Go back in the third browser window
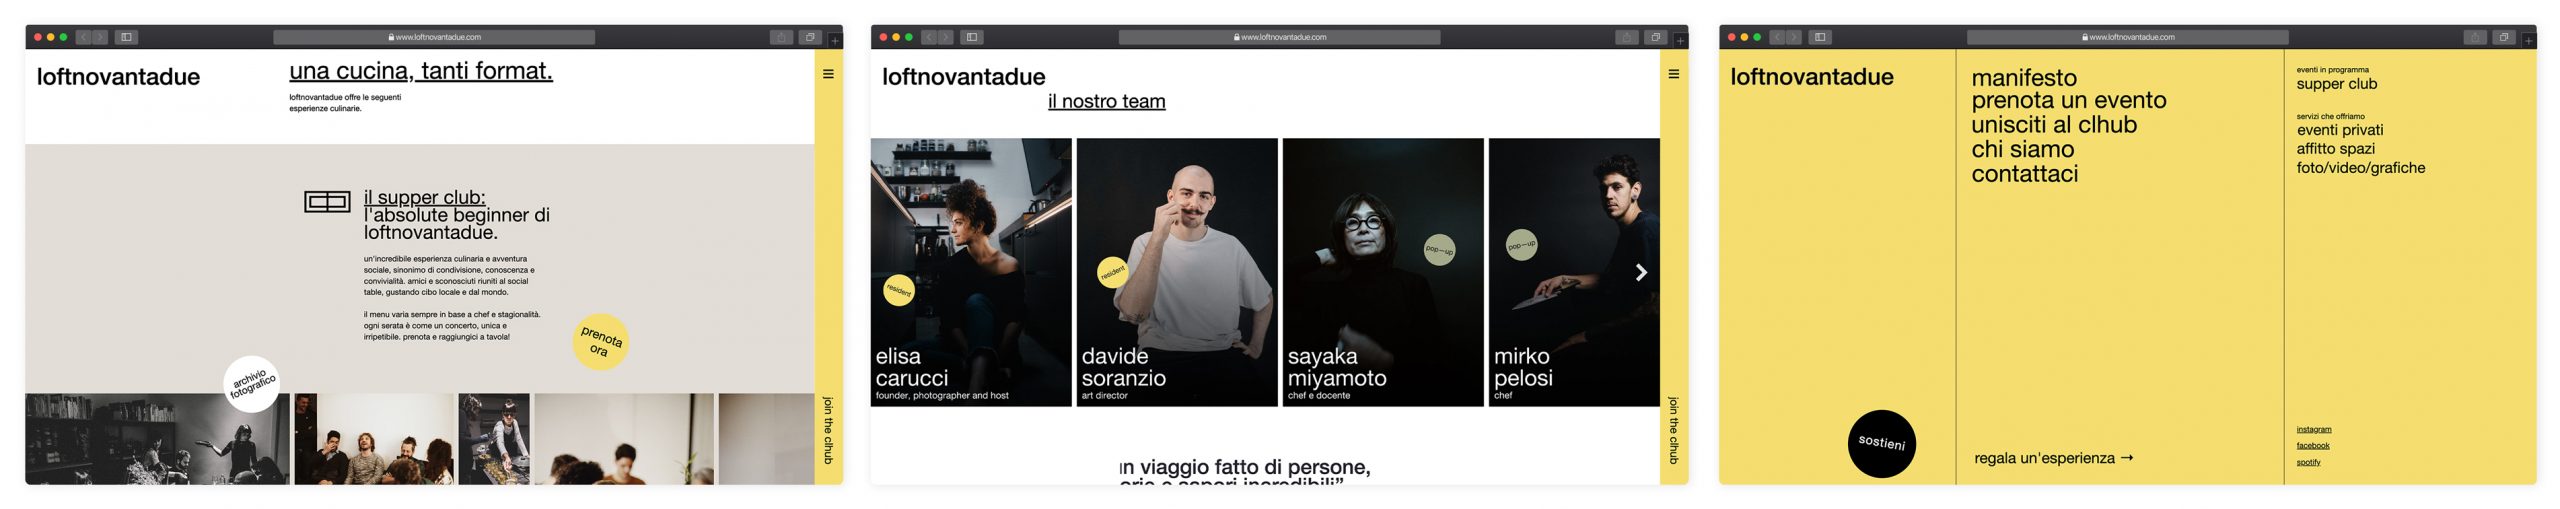This screenshot has width=2560, height=509. point(1777,37)
